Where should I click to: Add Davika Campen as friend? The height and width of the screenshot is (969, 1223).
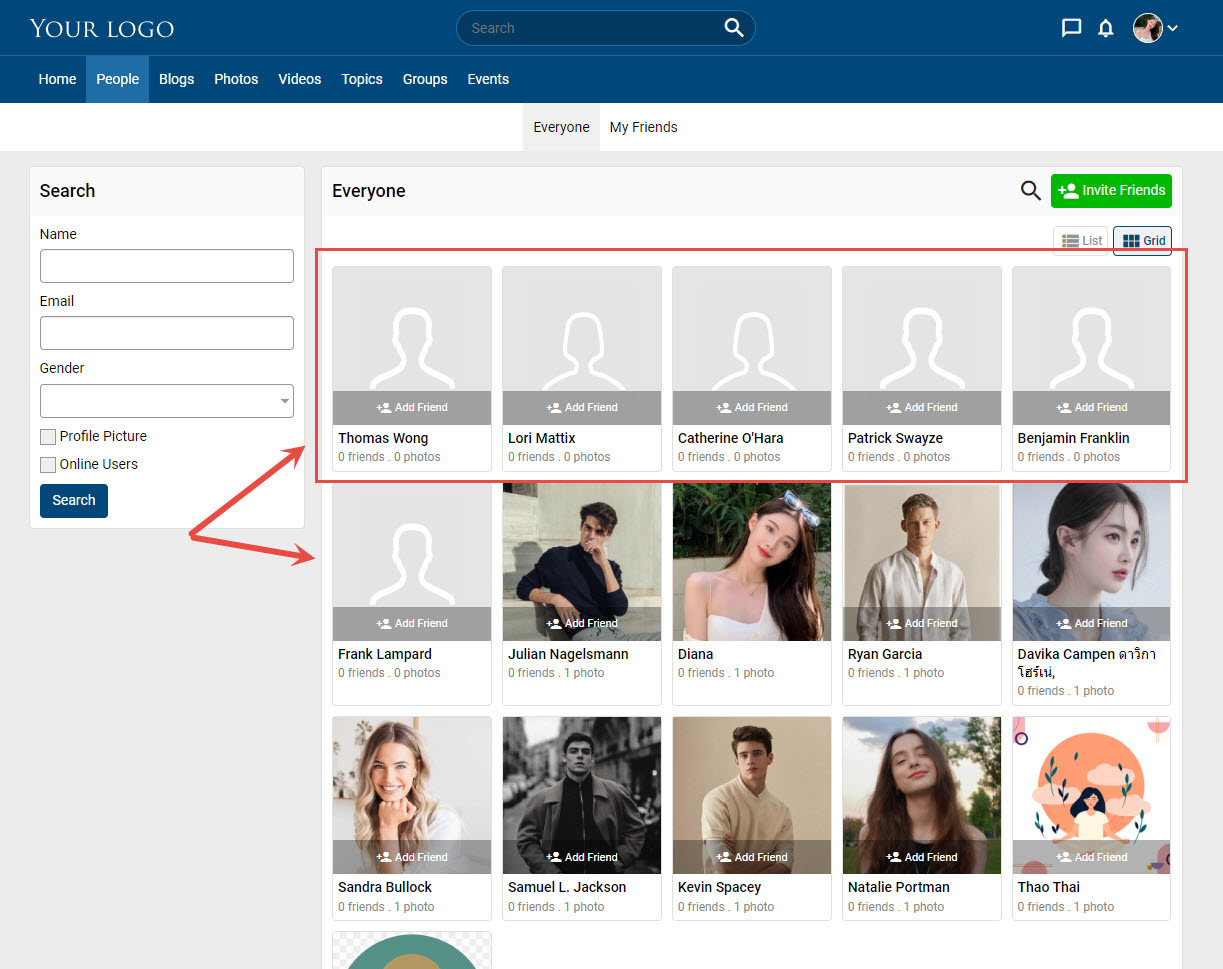click(x=1092, y=623)
